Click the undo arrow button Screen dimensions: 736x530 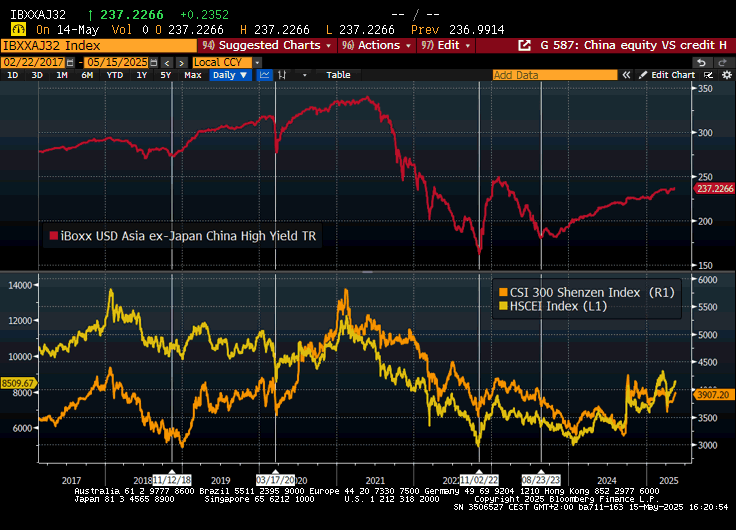[701, 62]
